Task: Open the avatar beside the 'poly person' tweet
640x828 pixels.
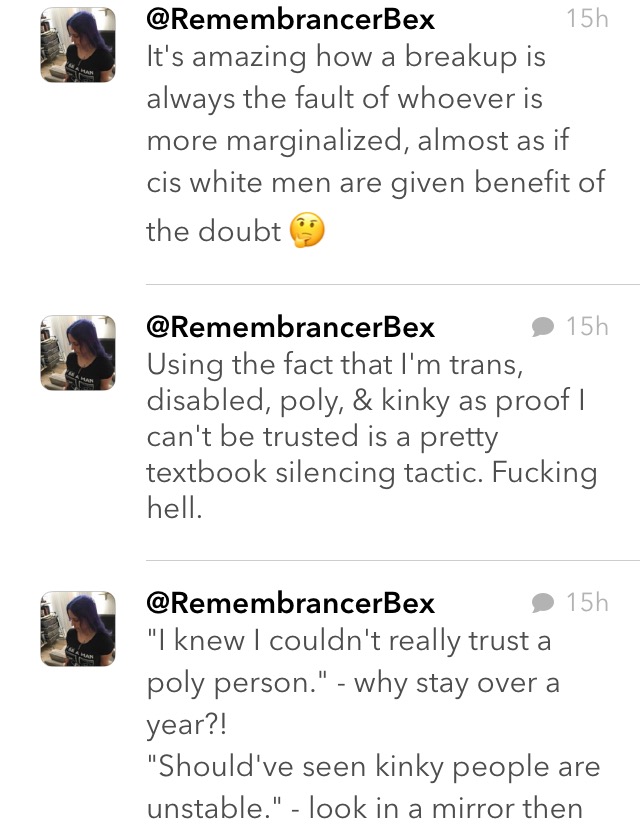Action: click(x=78, y=628)
